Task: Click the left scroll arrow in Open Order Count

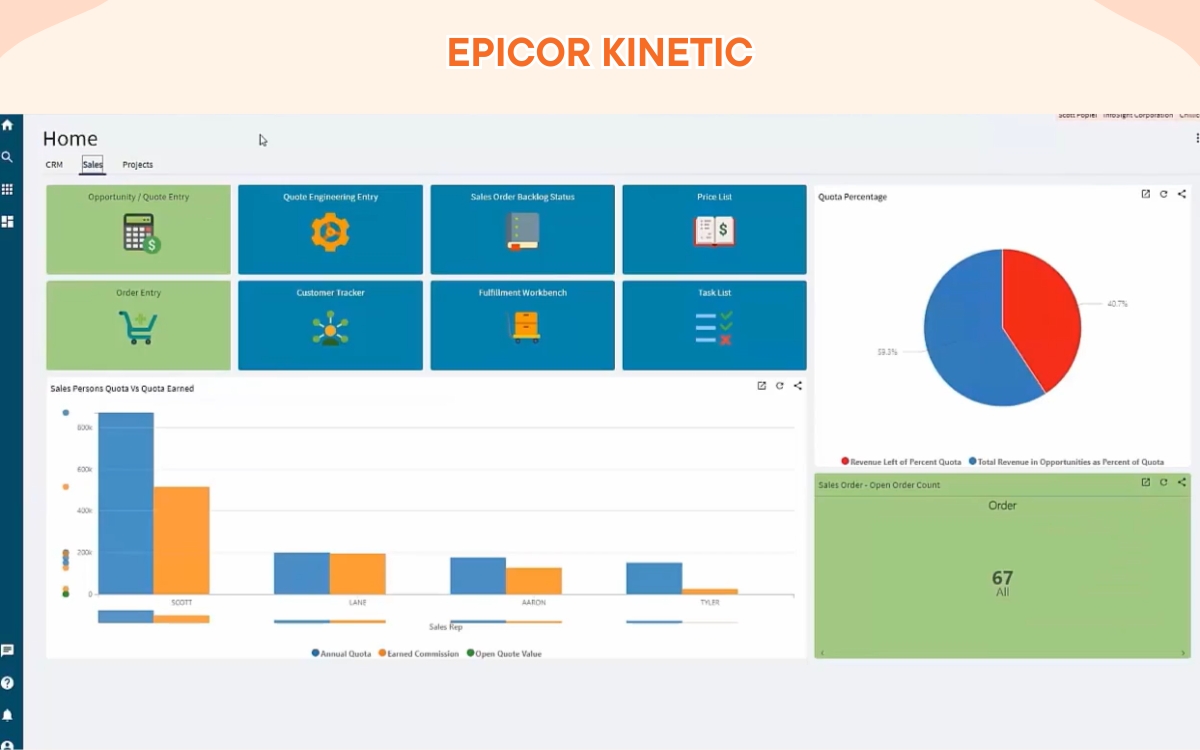Action: pos(822,653)
